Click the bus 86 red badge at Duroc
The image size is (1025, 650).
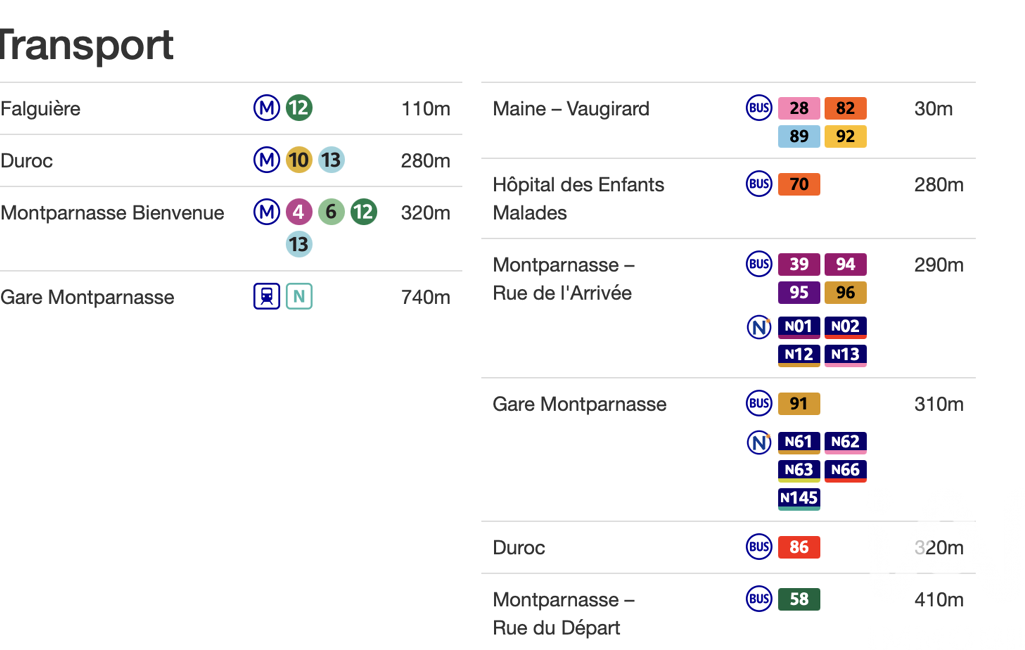799,547
